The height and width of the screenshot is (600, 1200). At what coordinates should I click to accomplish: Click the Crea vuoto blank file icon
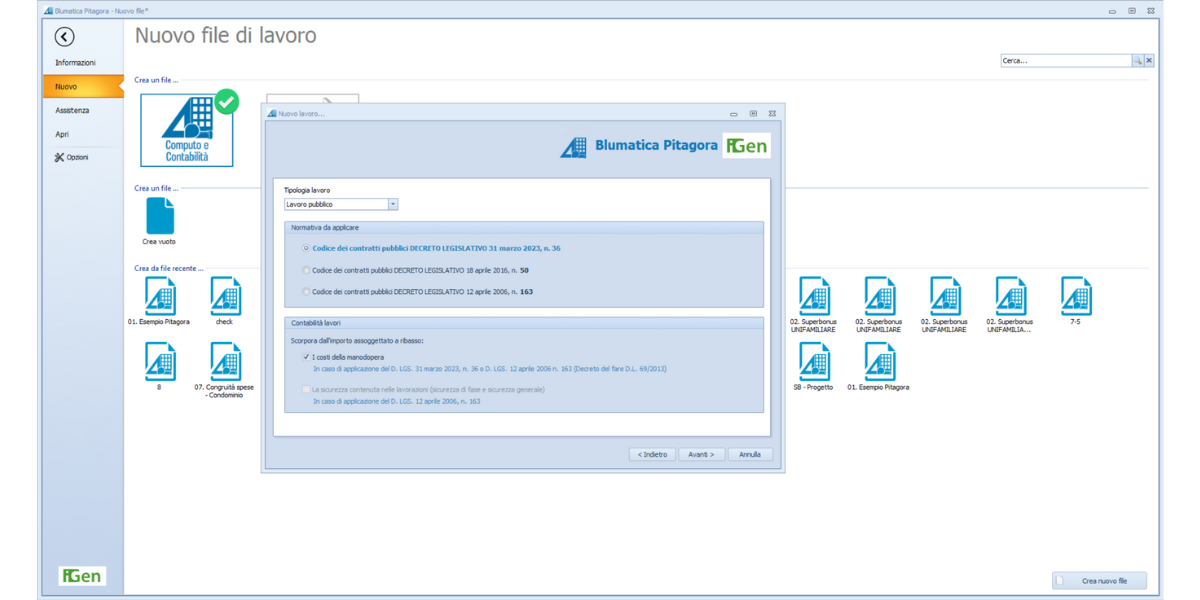coord(160,217)
